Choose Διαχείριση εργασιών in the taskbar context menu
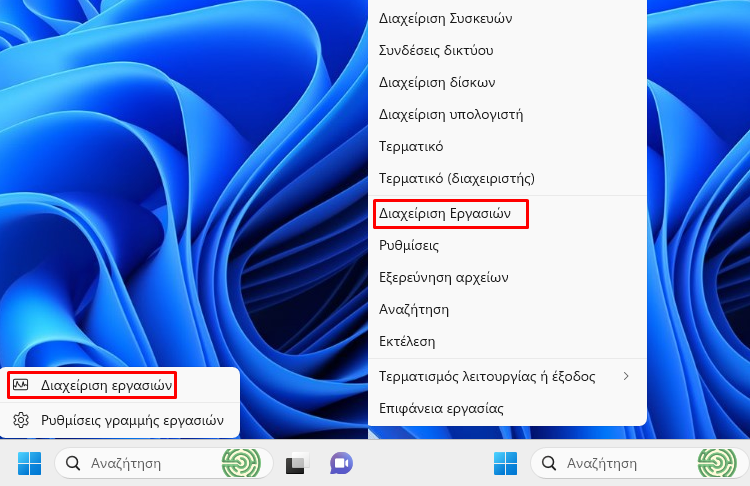Screen dimensions: 750x486 120,385
